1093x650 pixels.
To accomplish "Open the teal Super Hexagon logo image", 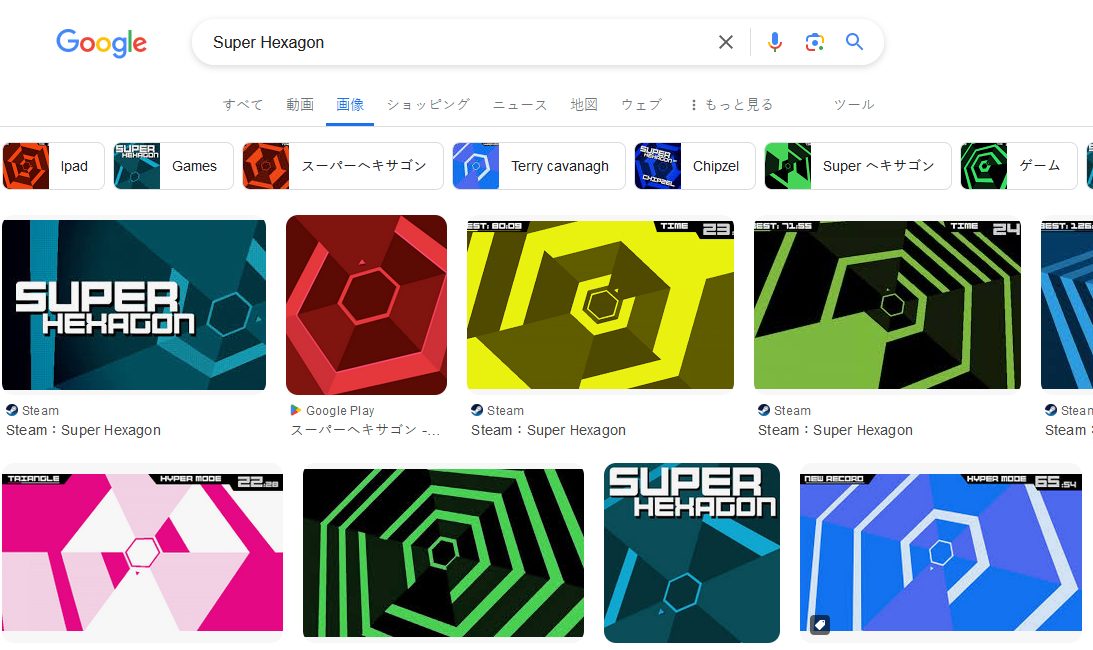I will coord(134,305).
